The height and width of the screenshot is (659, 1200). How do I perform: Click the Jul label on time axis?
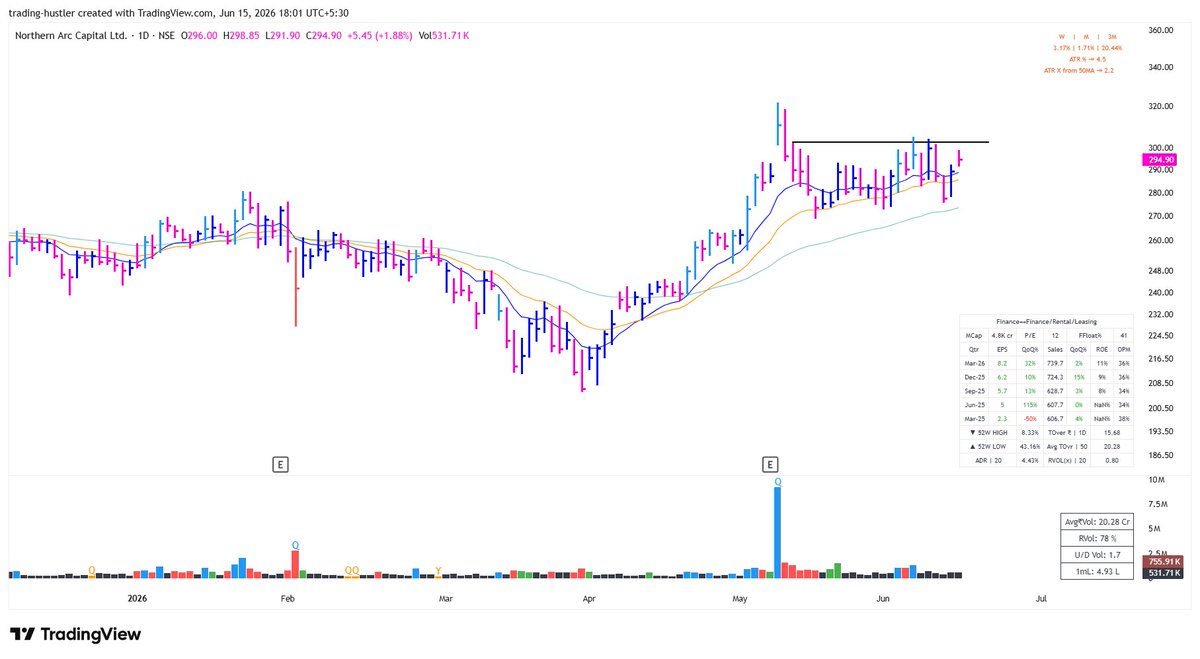[x=1041, y=598]
